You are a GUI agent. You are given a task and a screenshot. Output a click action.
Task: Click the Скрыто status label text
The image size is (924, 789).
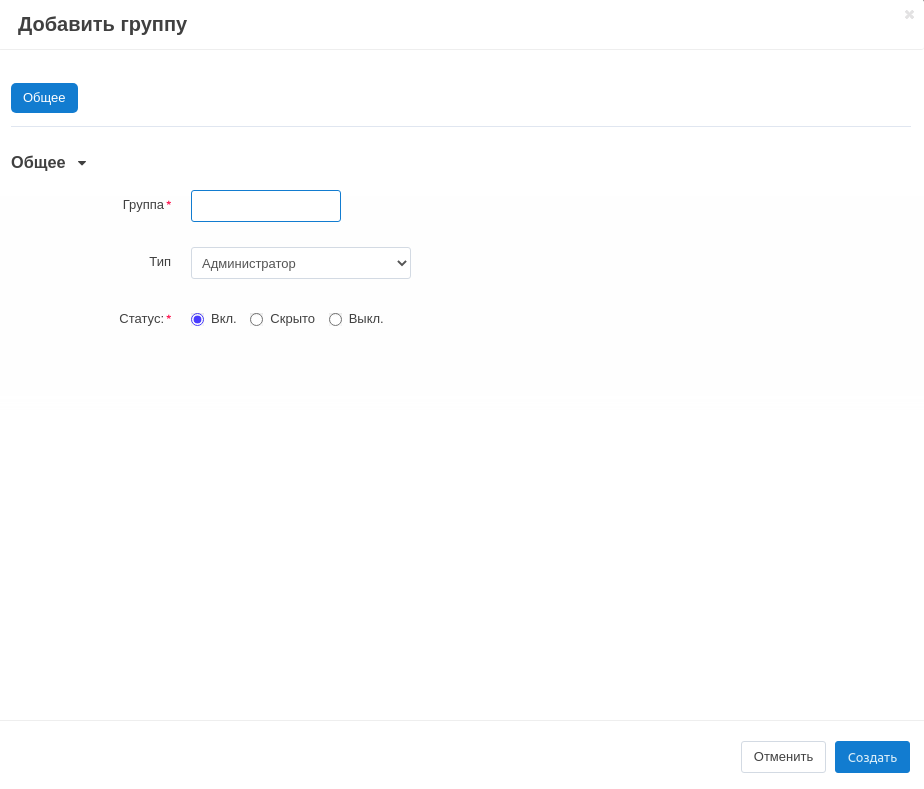coord(292,319)
